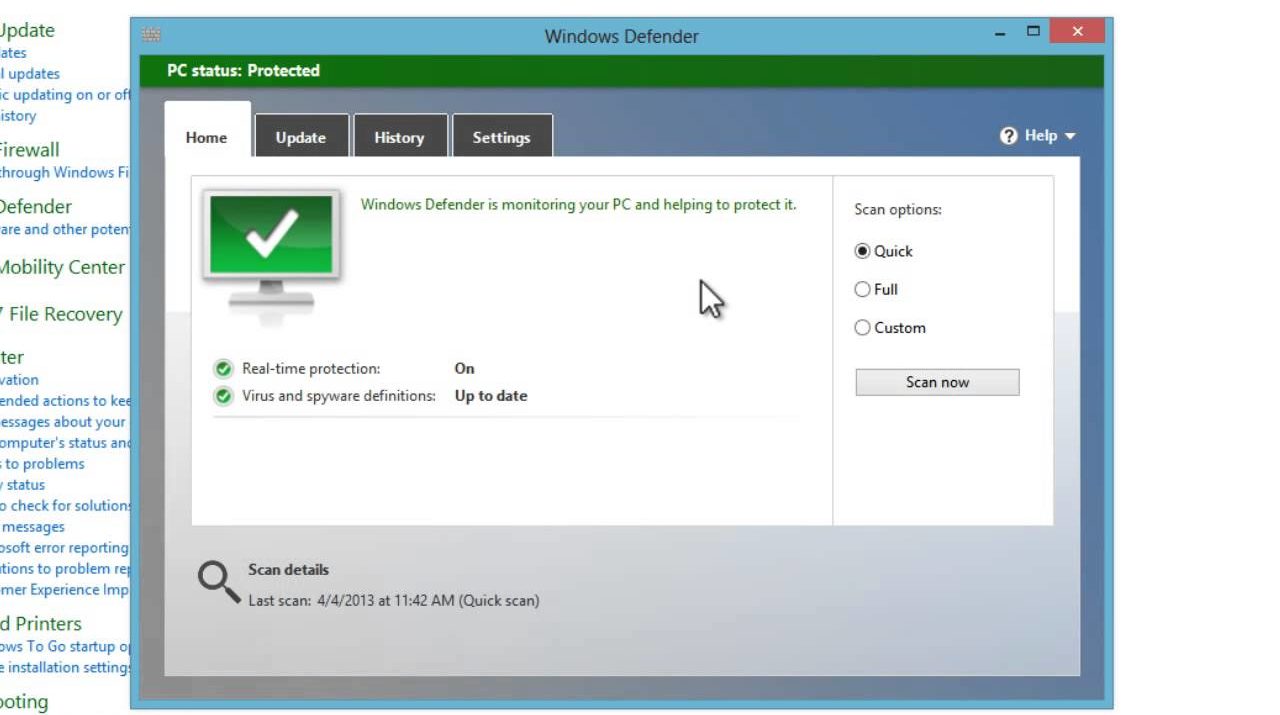Go to the Settings tab

tap(501, 138)
